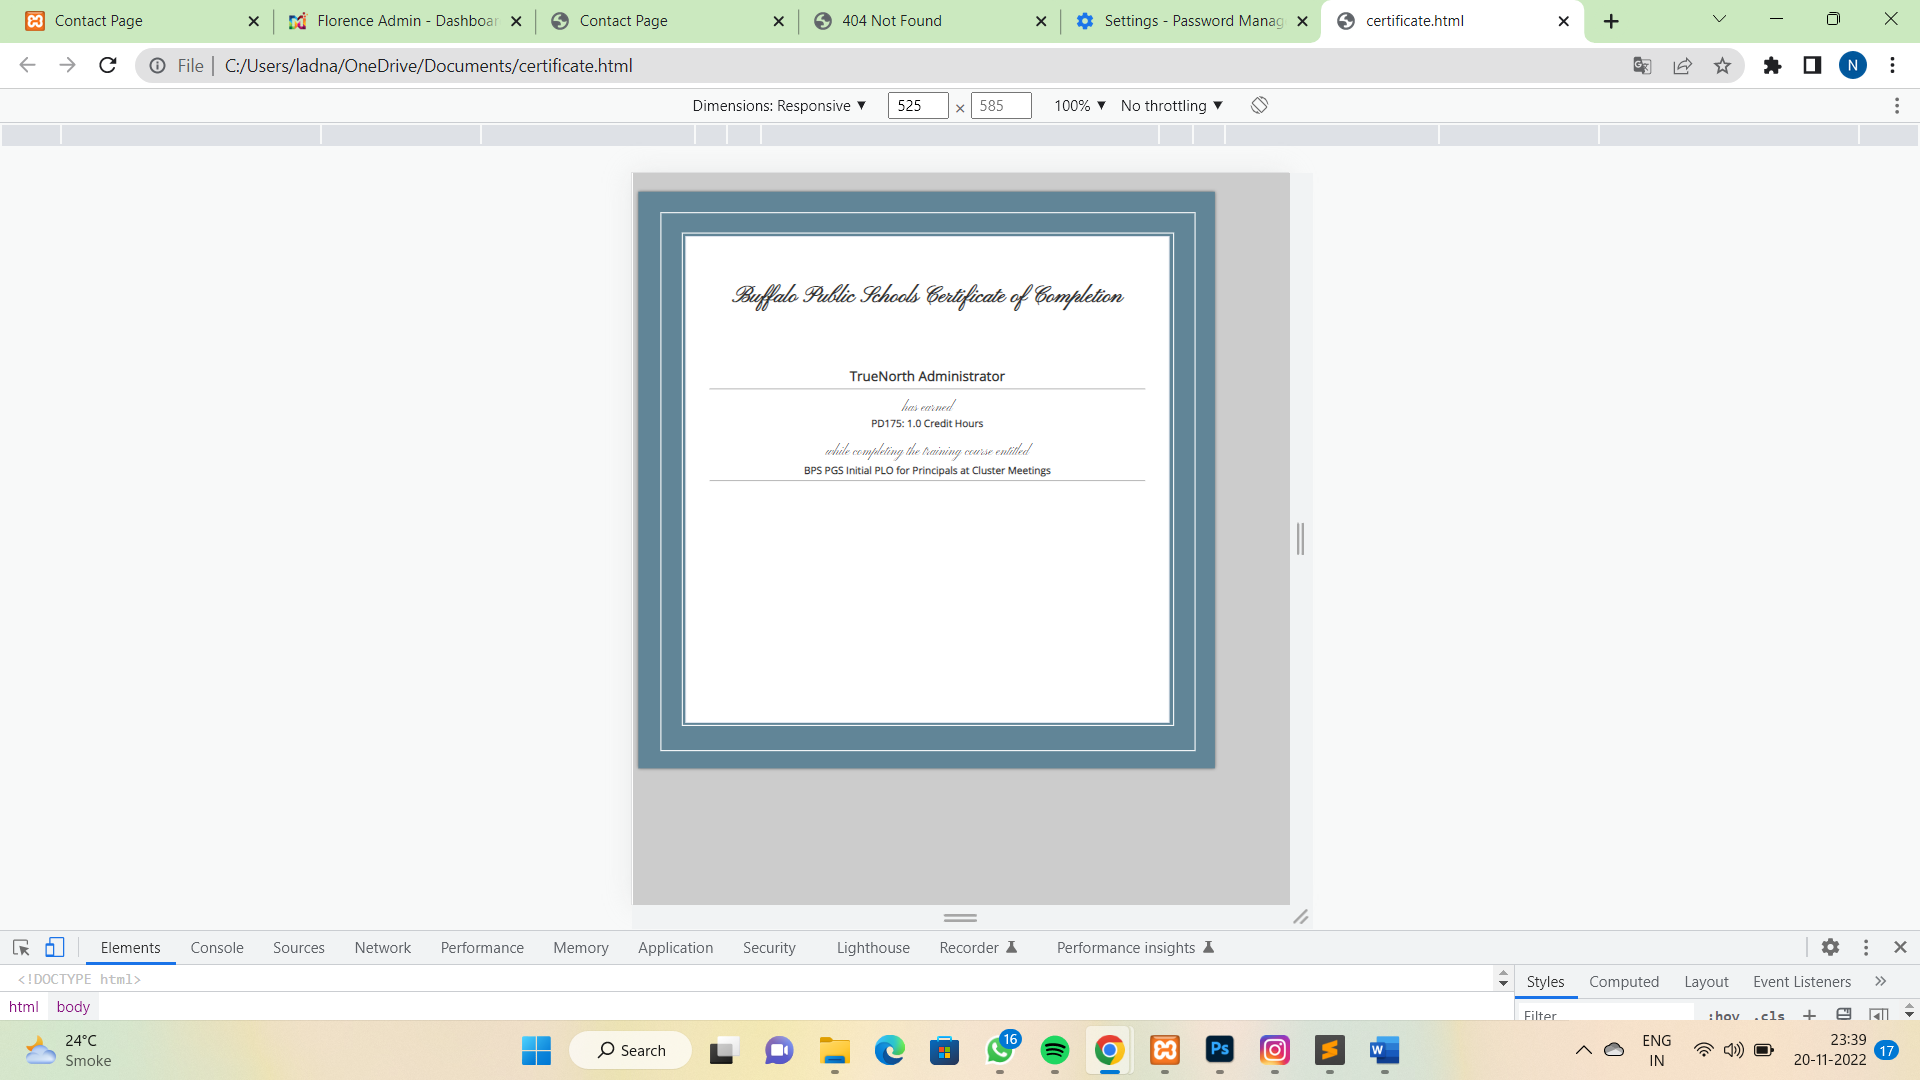Edit the viewport width field 525
The height and width of the screenshot is (1080, 1920).
point(918,105)
